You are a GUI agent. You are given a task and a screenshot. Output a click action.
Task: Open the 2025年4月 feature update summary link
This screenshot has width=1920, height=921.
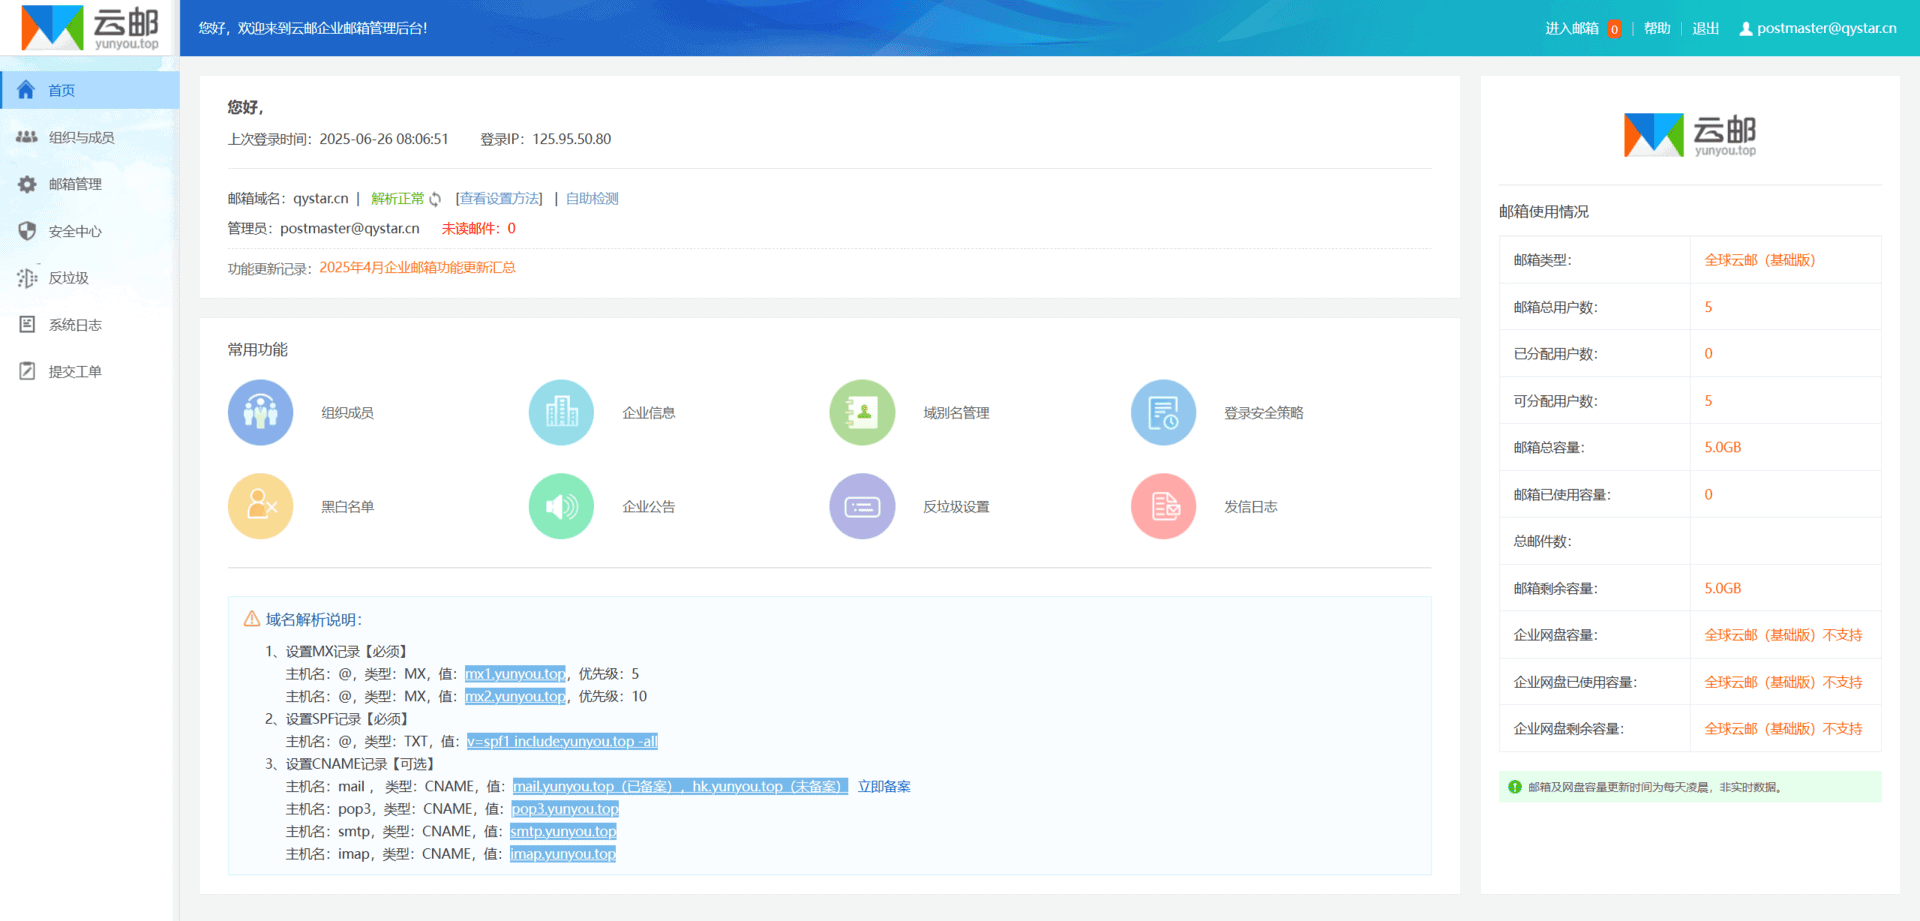[x=417, y=267]
